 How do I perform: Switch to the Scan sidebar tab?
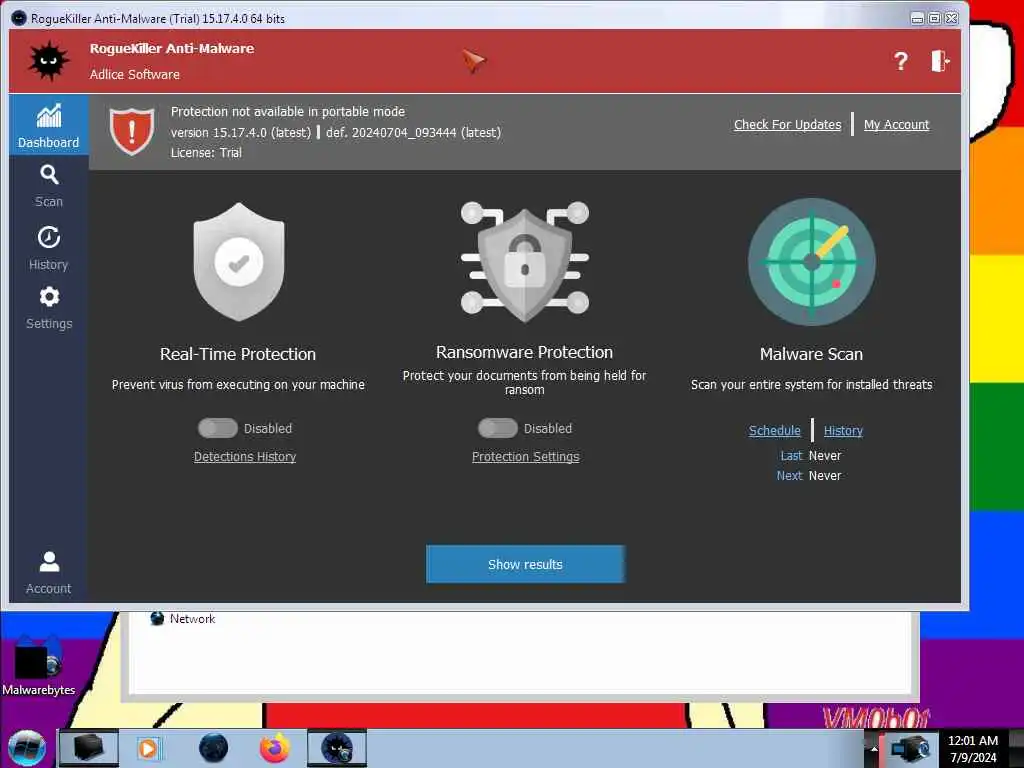point(49,186)
